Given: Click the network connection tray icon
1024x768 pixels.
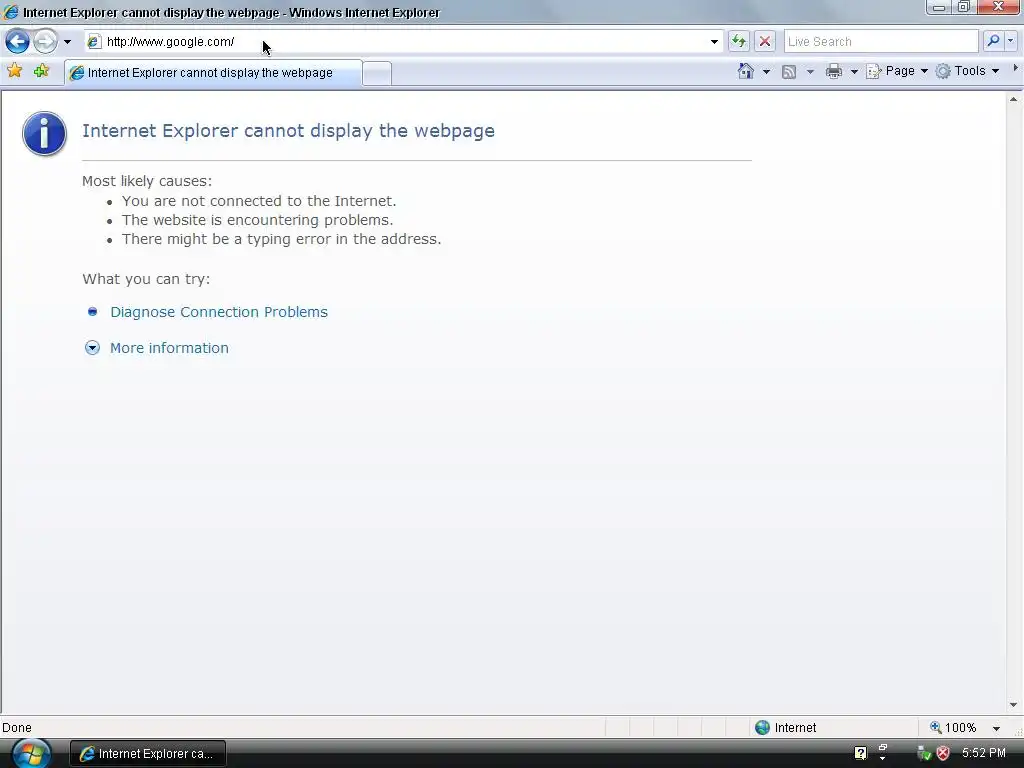Looking at the screenshot, I should (923, 754).
